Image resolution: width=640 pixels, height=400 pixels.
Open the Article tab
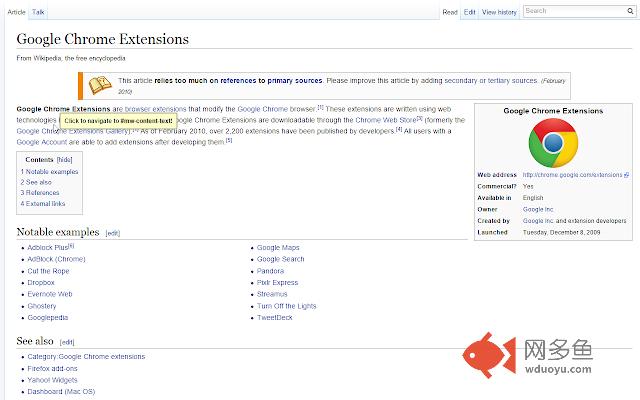click(x=16, y=12)
